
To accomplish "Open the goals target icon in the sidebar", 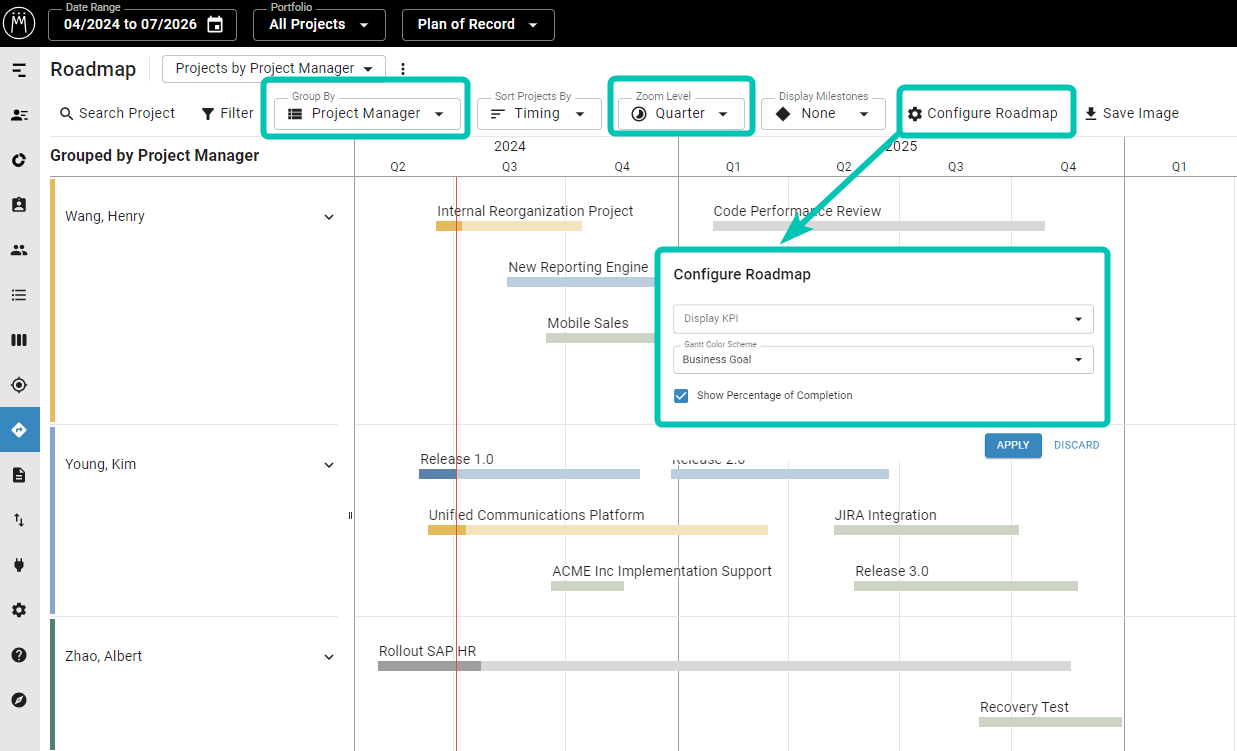I will tap(20, 385).
